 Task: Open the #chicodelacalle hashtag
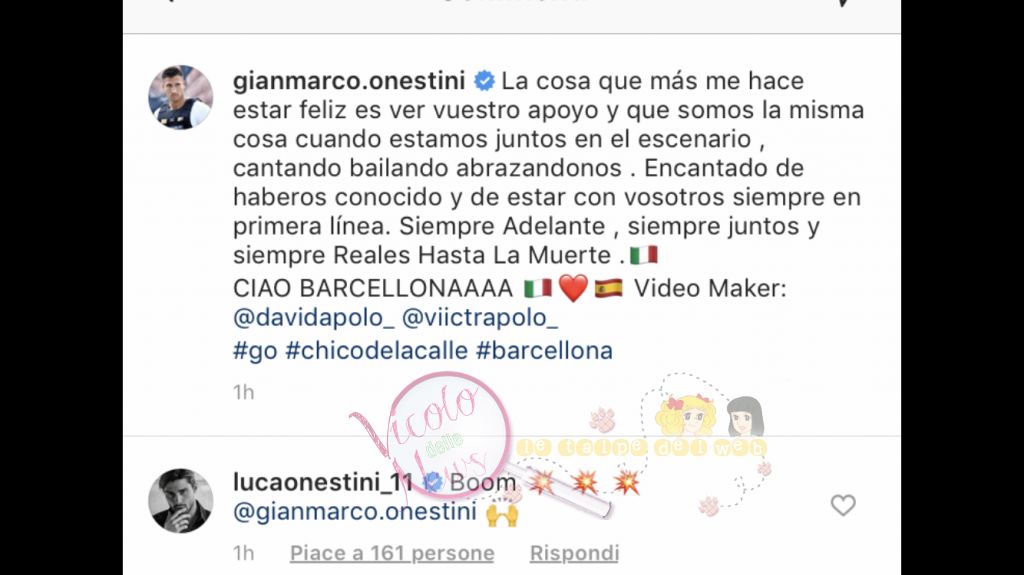point(376,351)
